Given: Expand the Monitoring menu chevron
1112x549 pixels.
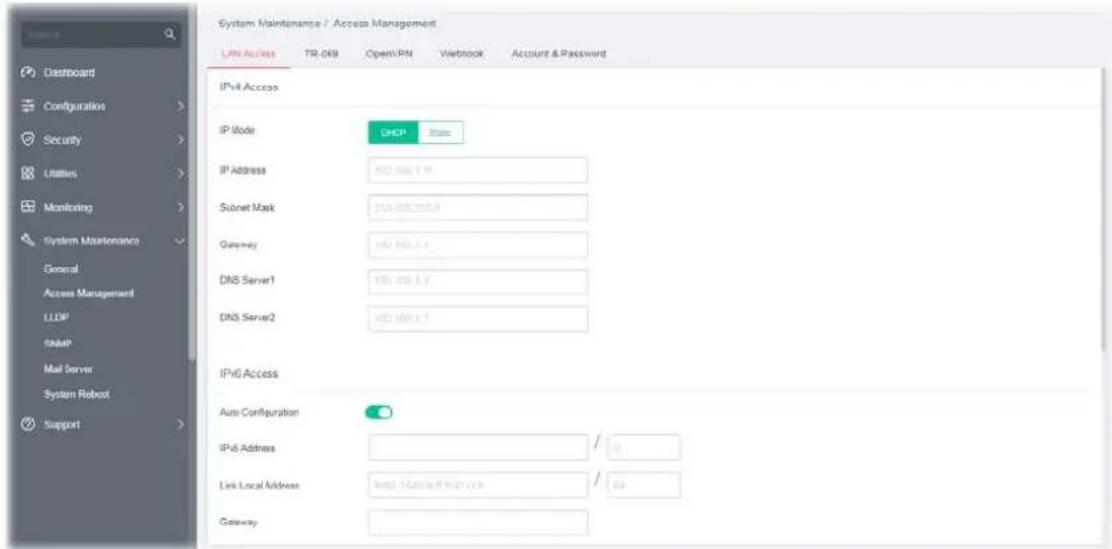Looking at the screenshot, I should 179,208.
